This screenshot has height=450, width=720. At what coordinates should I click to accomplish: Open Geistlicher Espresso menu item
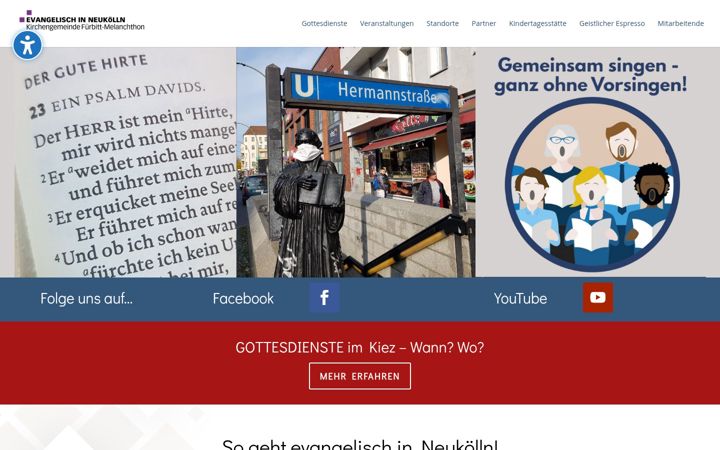612,23
